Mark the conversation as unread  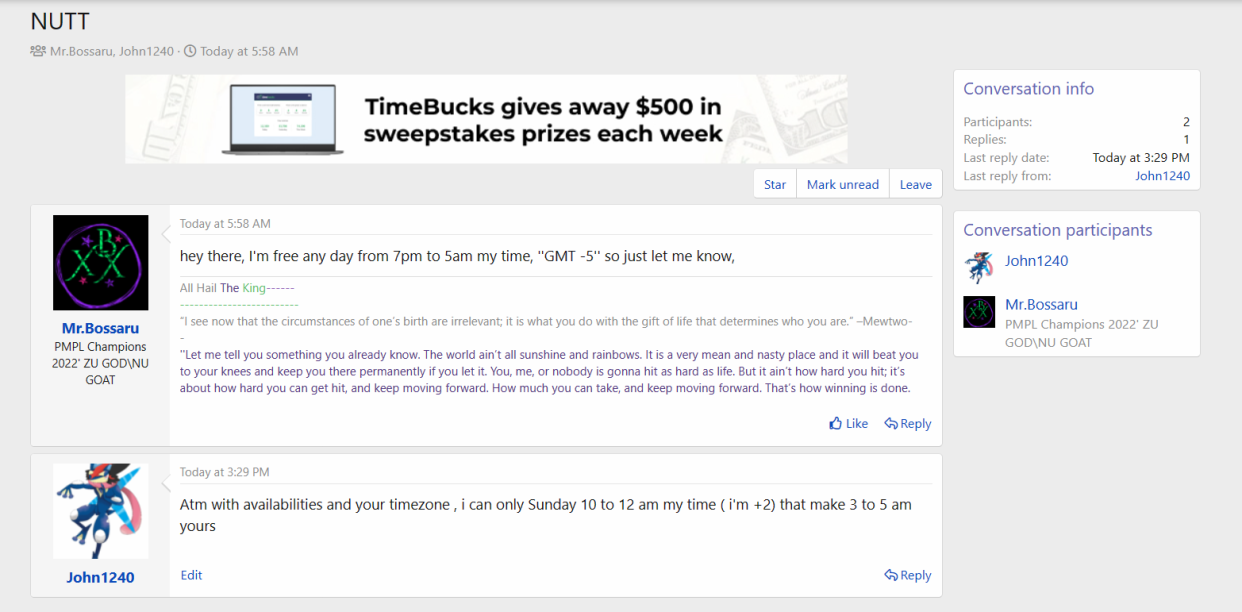842,184
